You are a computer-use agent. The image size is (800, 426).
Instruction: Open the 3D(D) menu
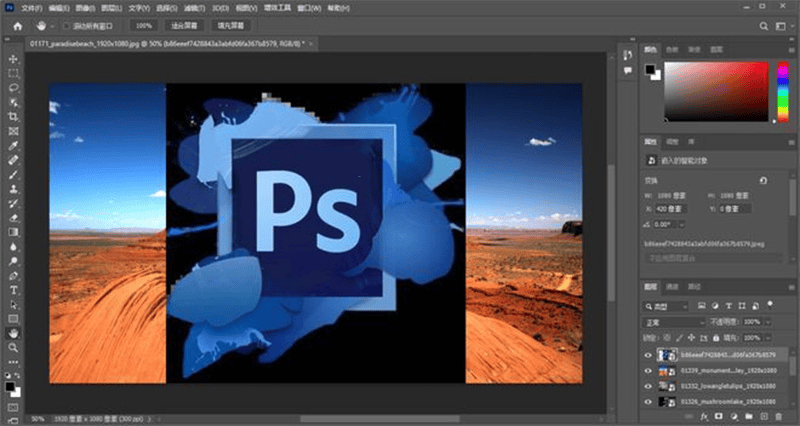click(x=220, y=8)
